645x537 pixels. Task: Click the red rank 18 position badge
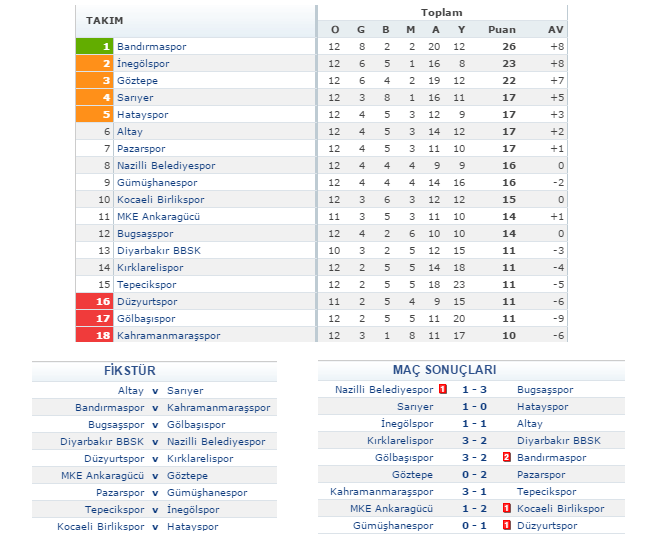95,336
